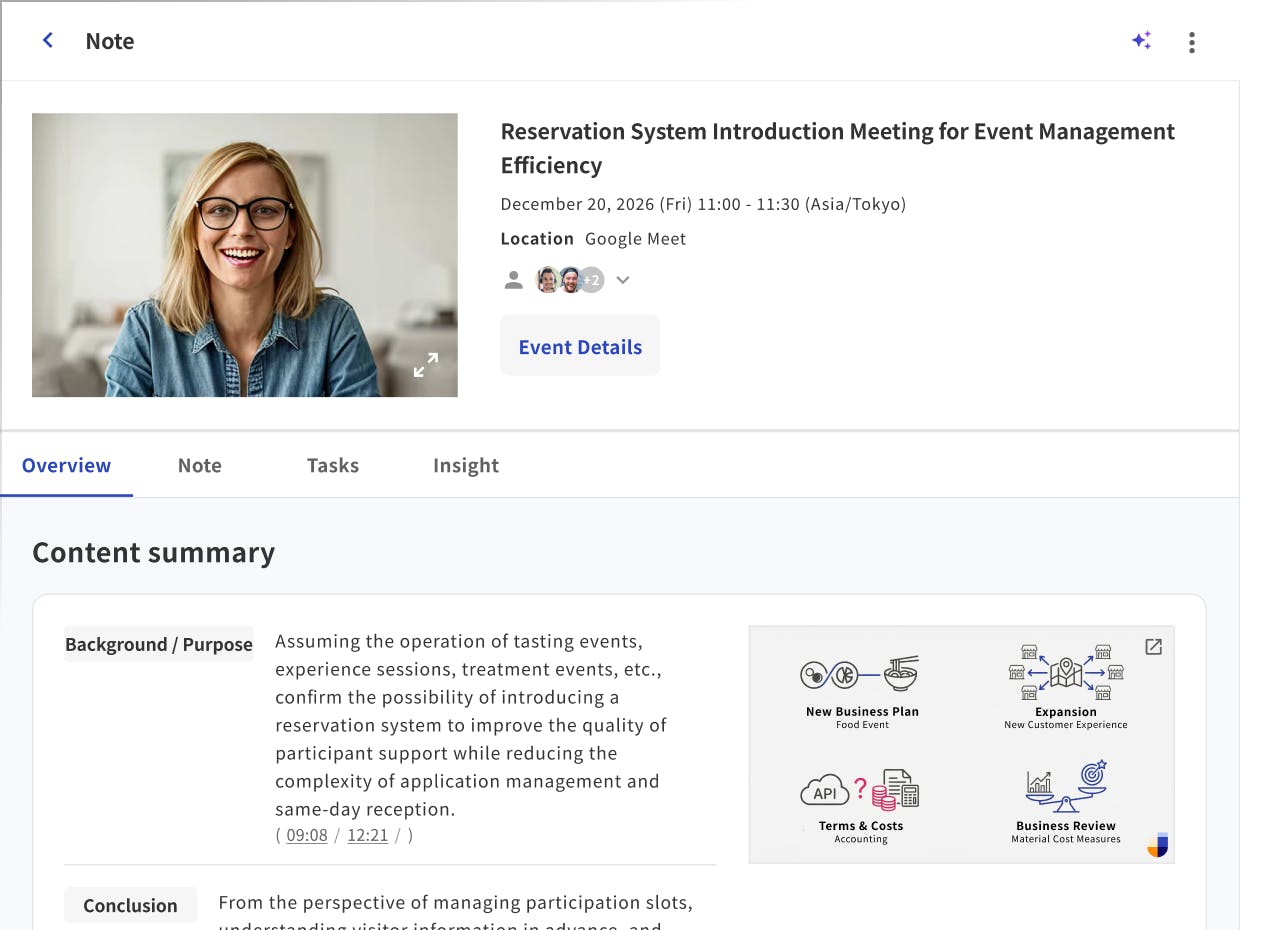Screen dimensions: 1272x930
Task: Open the 09:08 timestamp link
Action: coord(306,835)
